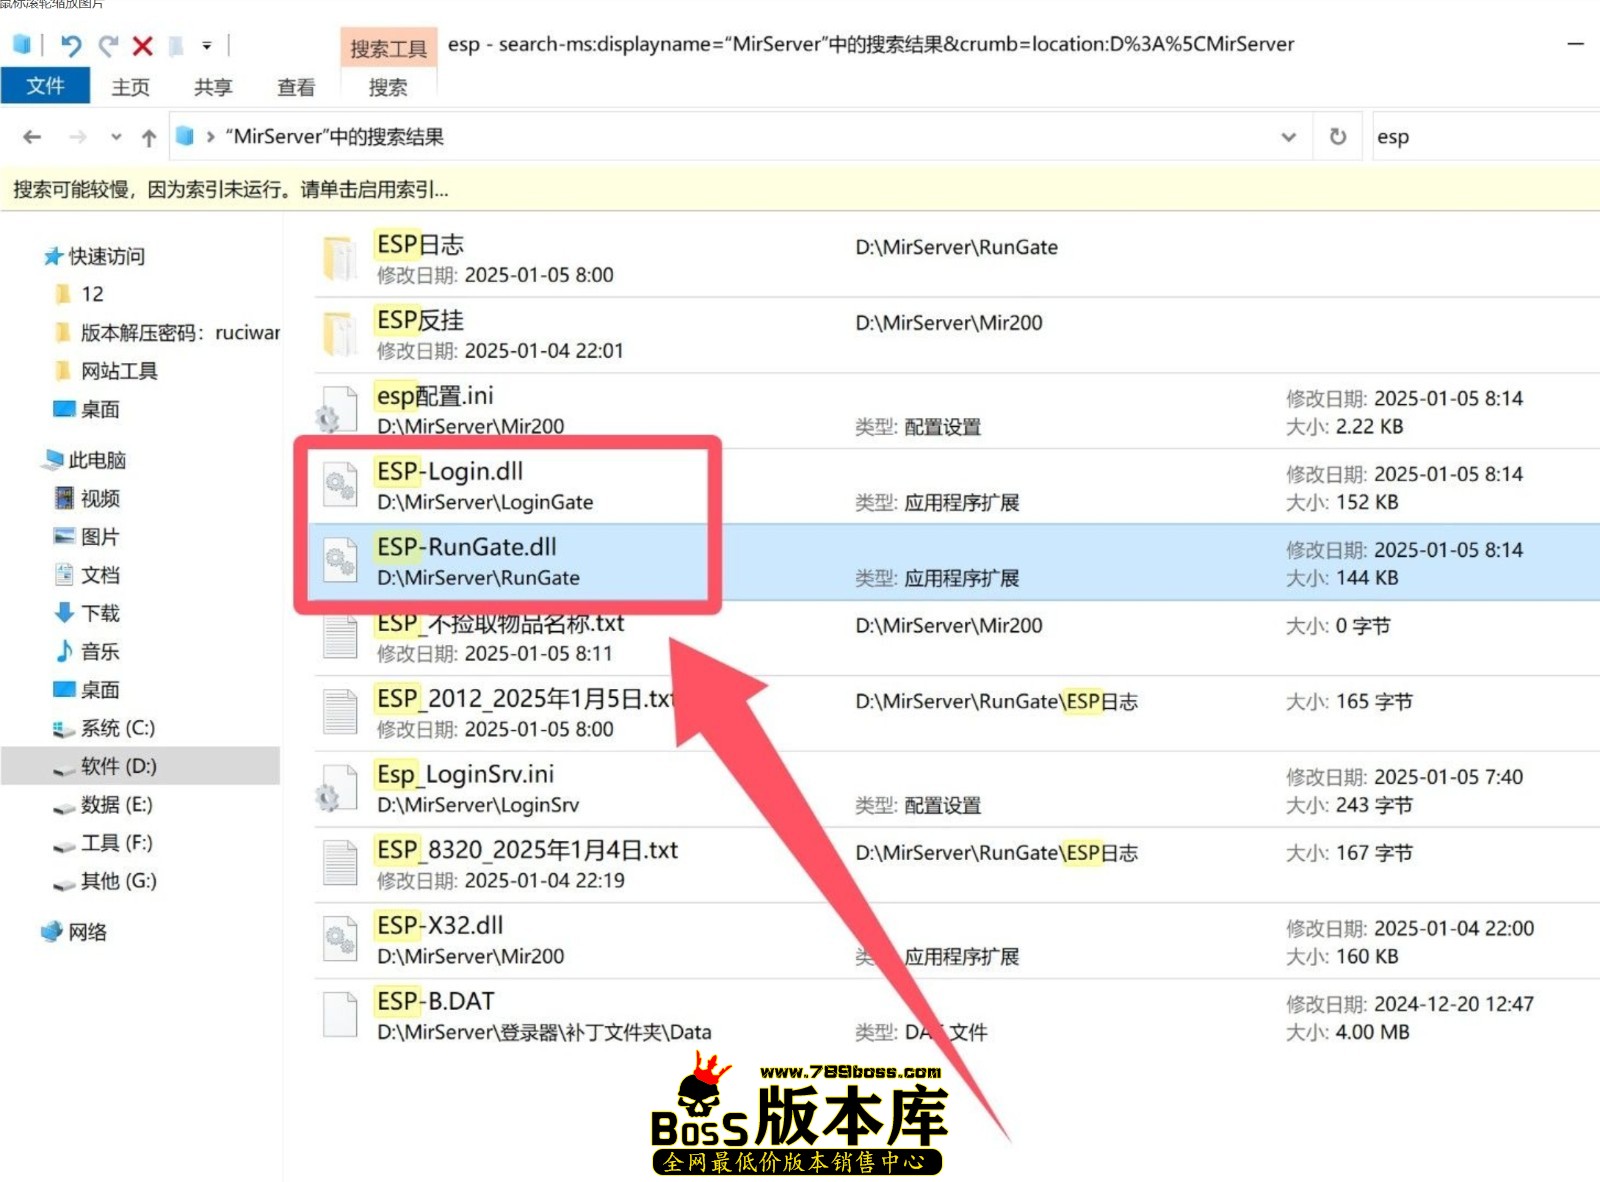Switch to the 查看 ribbon tab

click(x=295, y=88)
